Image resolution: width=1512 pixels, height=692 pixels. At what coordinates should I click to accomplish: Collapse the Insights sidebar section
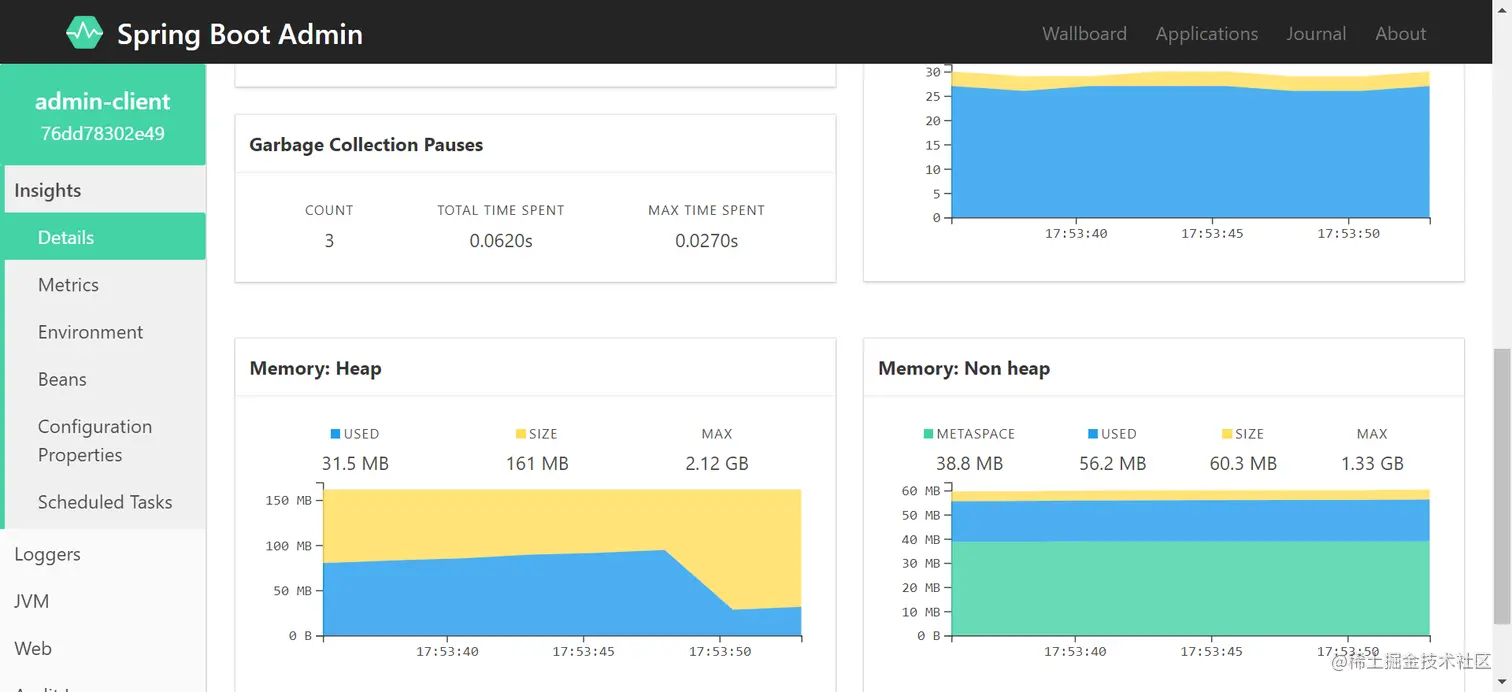click(x=103, y=190)
